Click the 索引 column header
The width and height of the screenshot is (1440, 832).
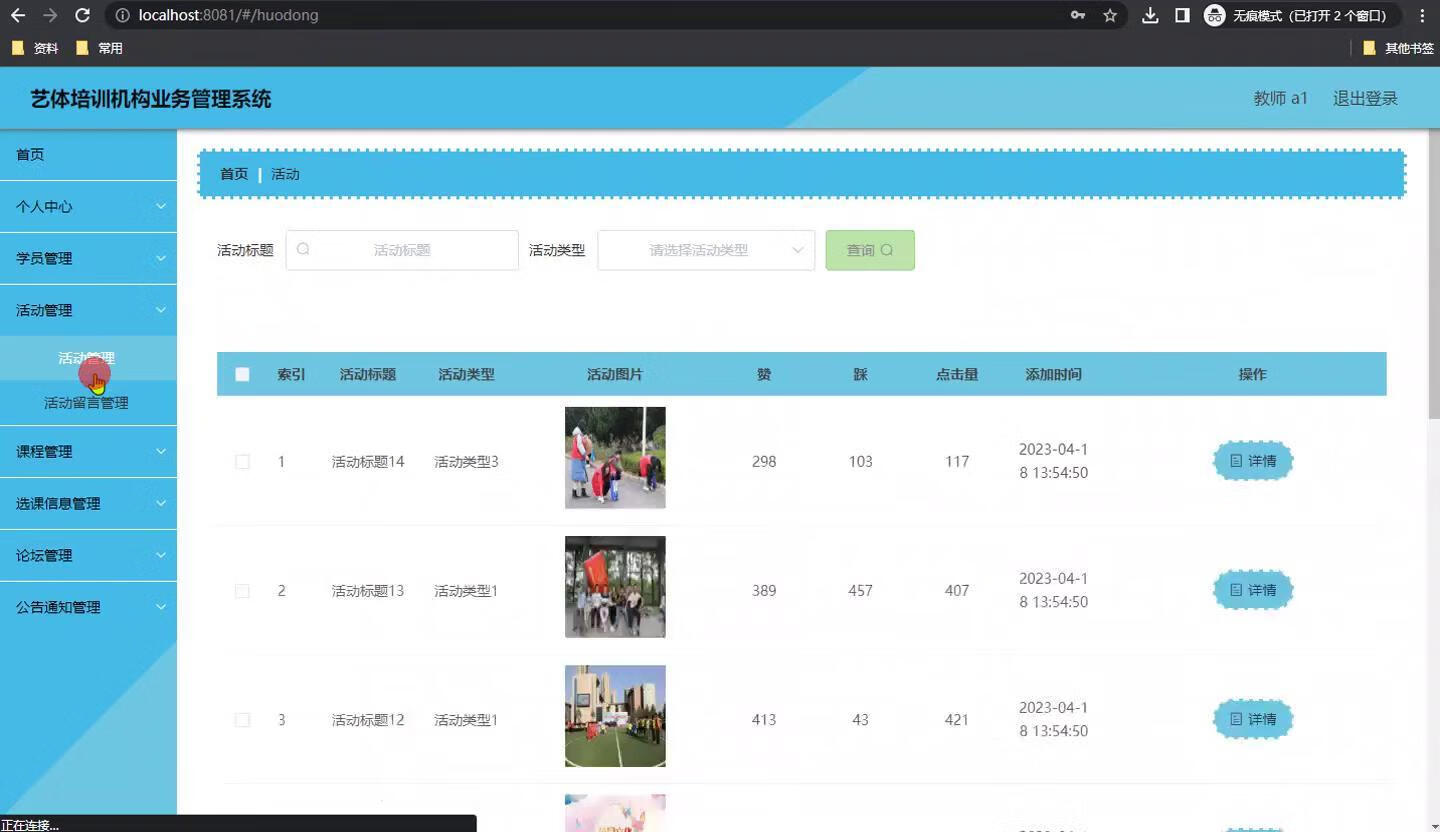pyautogui.click(x=291, y=374)
